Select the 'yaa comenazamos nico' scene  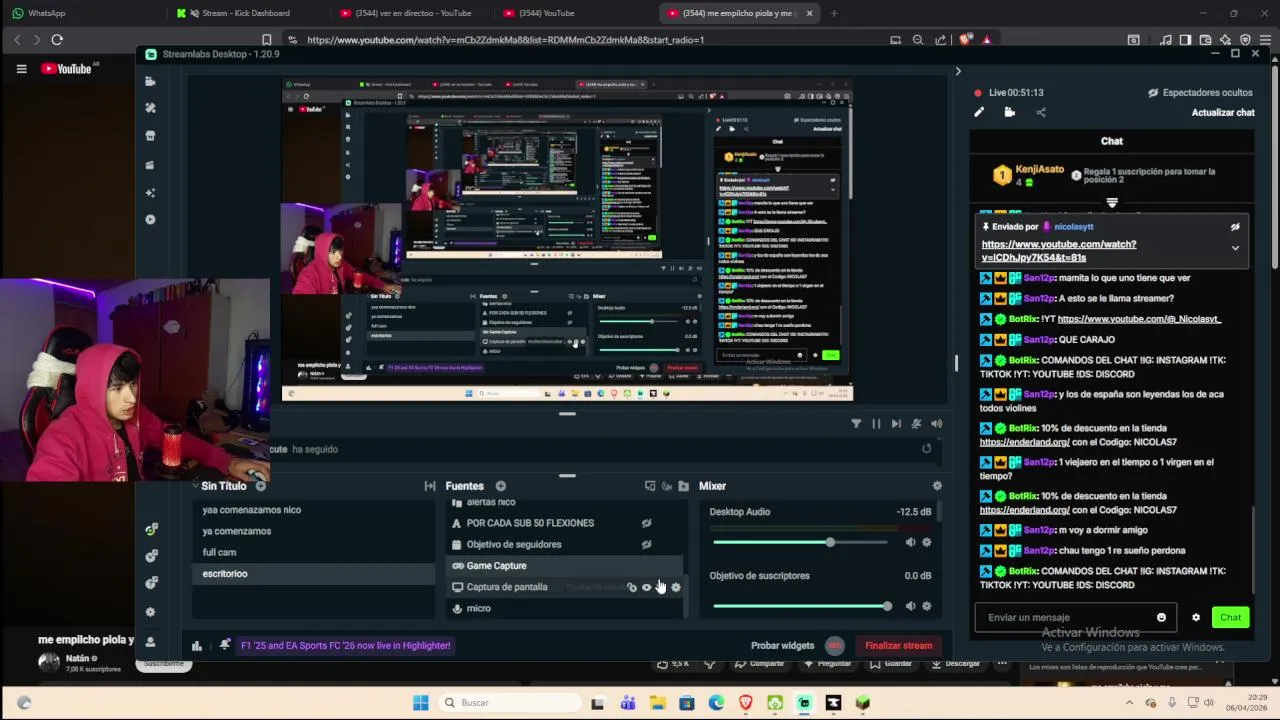[312, 510]
